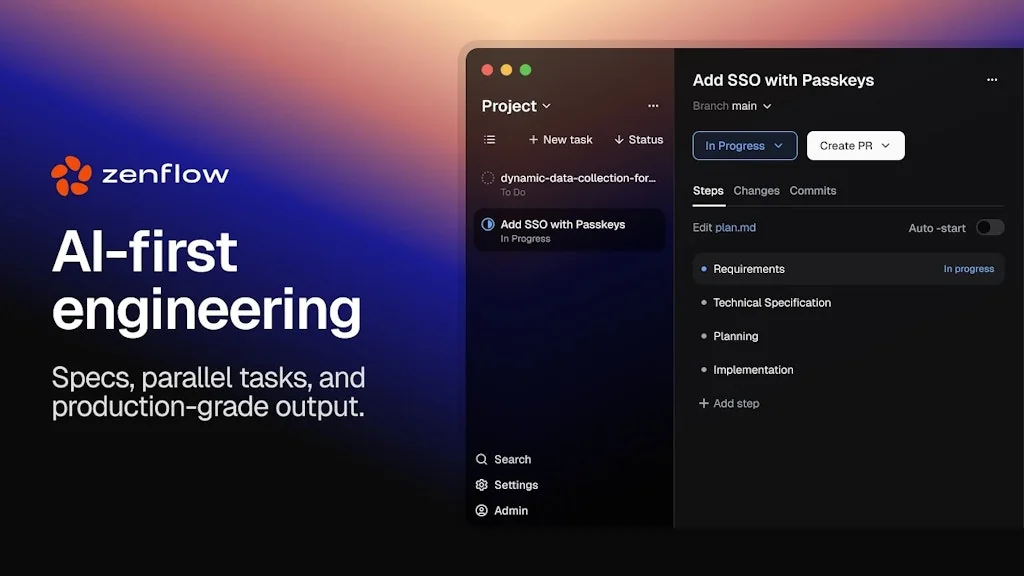Open the Branch main selector
Screen dimensions: 1024x576
pos(732,106)
